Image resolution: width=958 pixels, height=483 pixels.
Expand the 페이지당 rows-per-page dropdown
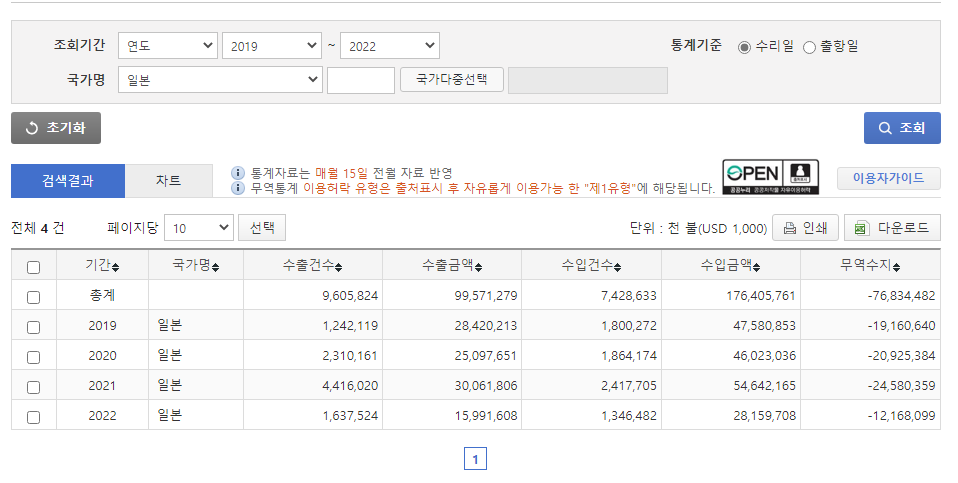pos(198,228)
